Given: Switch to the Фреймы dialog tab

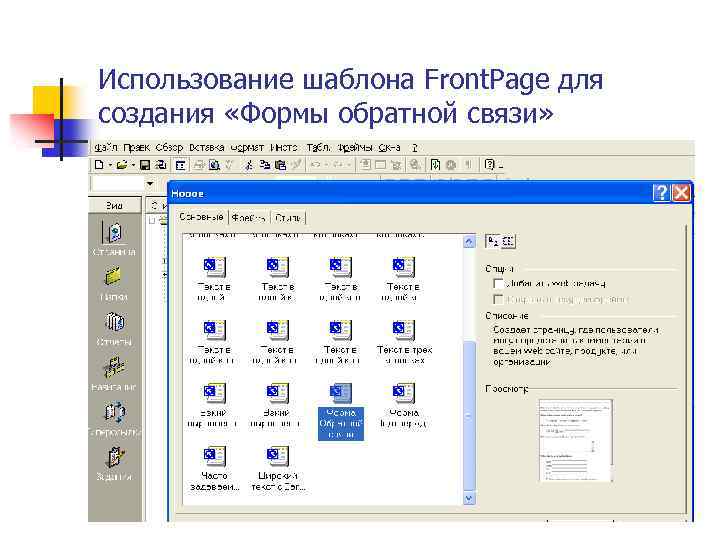Looking at the screenshot, I should (x=248, y=218).
